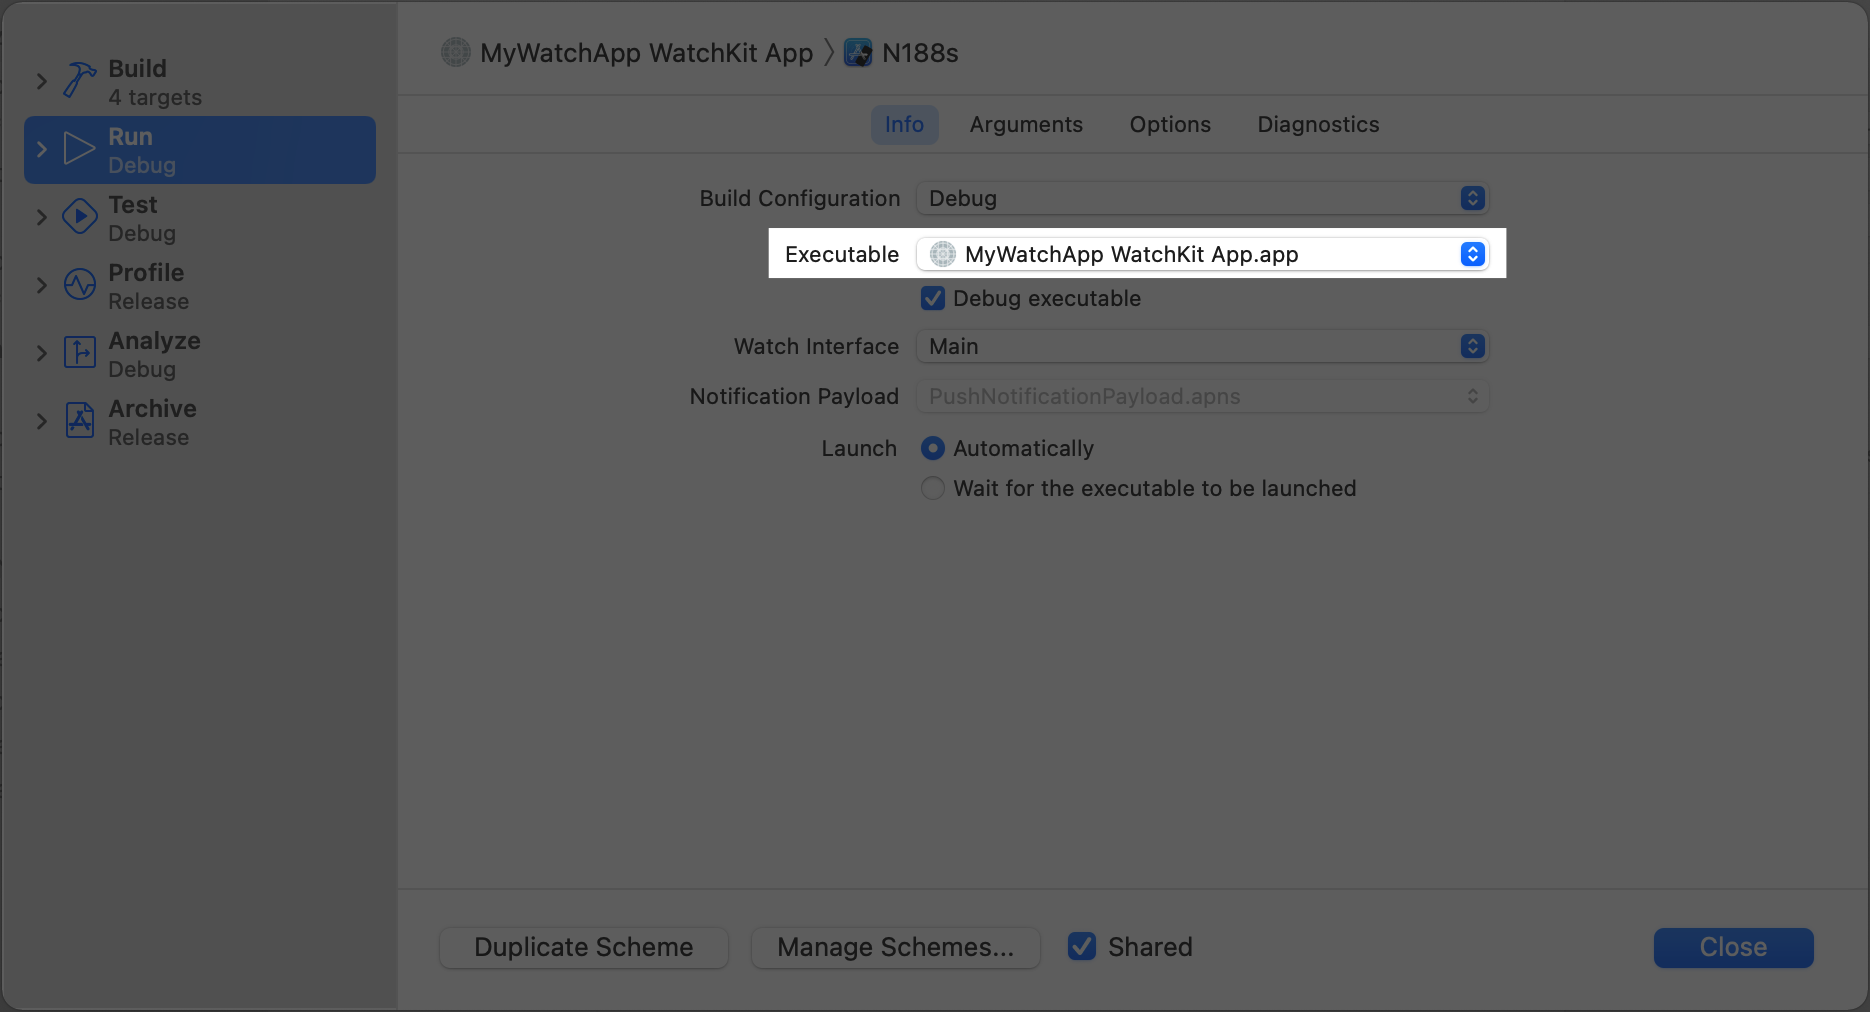Click the Manage Schemes button
The height and width of the screenshot is (1012, 1870).
point(895,948)
